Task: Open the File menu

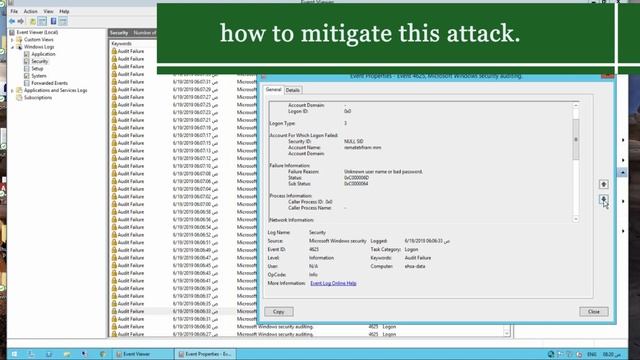Action: [14, 11]
